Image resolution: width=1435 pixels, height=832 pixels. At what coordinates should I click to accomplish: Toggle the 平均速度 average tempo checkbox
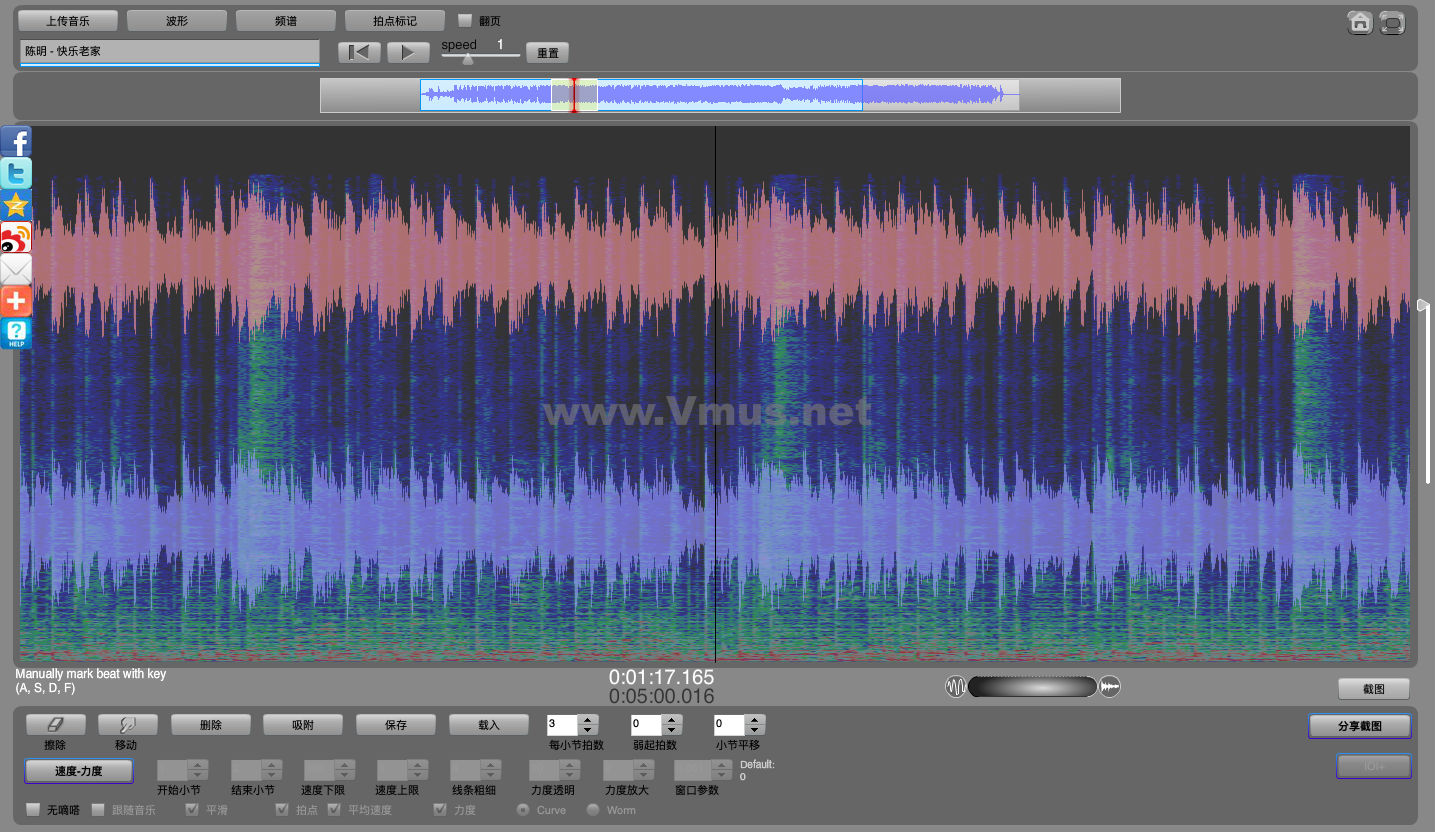[x=334, y=809]
